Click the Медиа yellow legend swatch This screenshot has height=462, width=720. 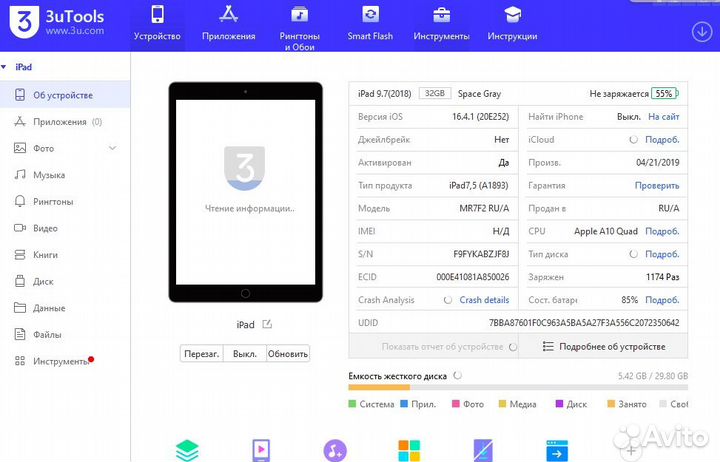point(502,404)
